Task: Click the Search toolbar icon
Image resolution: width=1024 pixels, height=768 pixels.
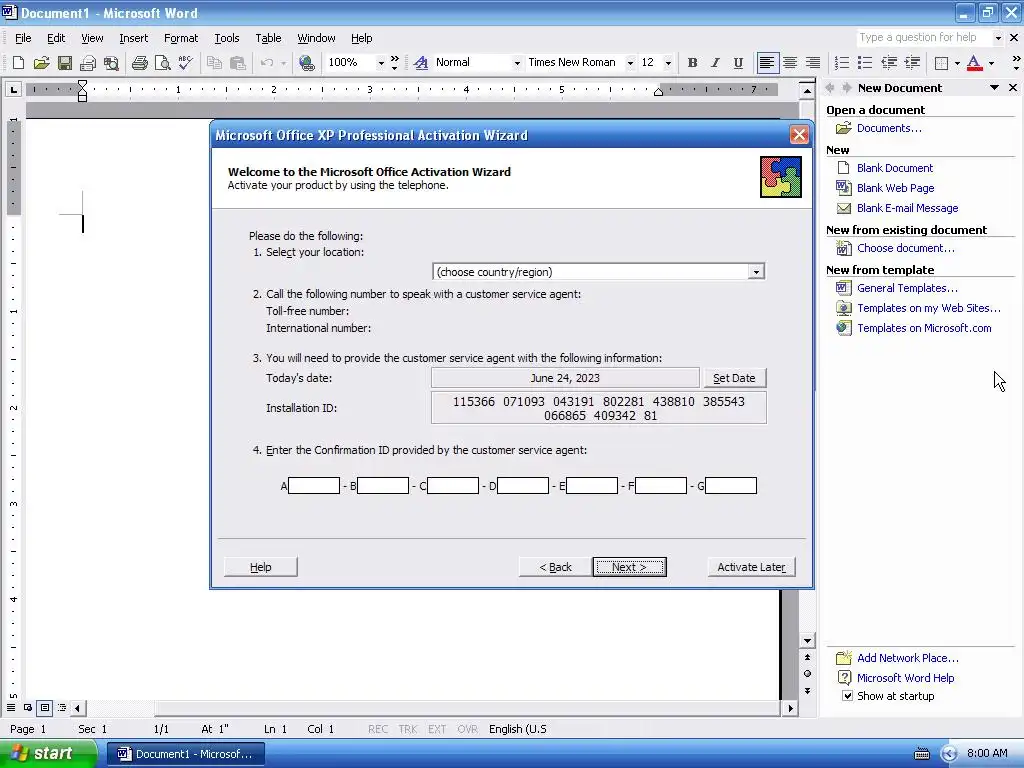Action: 111,63
